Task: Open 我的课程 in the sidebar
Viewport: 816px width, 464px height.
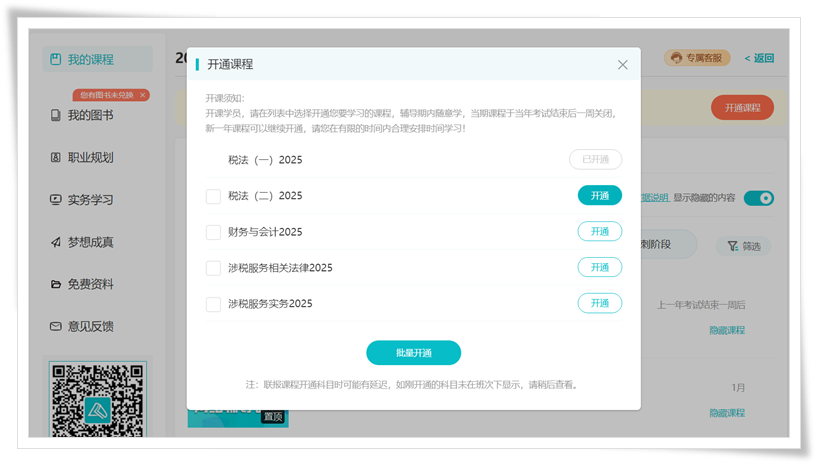Action: click(x=90, y=60)
